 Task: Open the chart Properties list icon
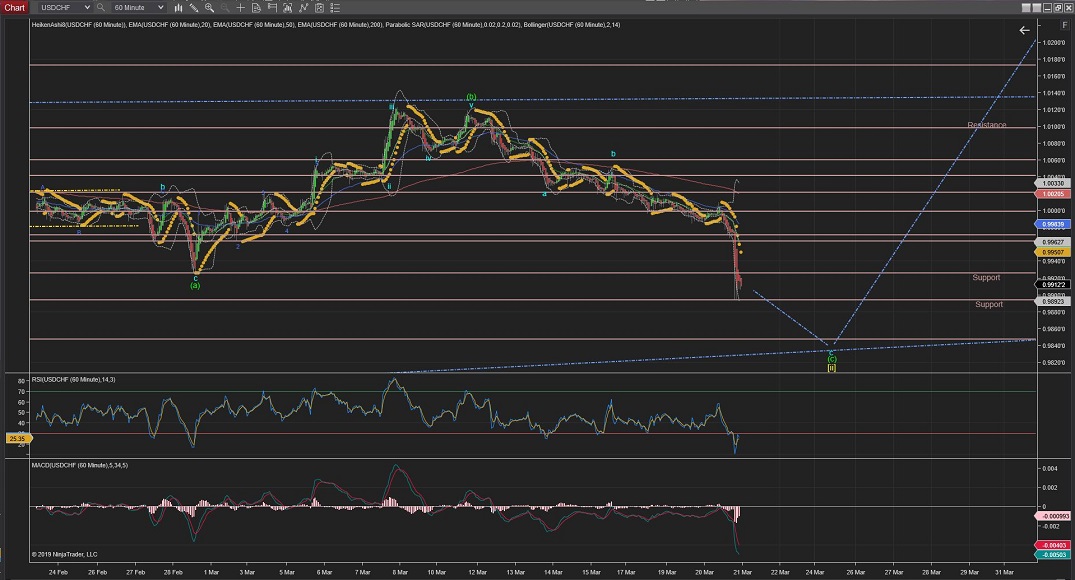point(335,7)
